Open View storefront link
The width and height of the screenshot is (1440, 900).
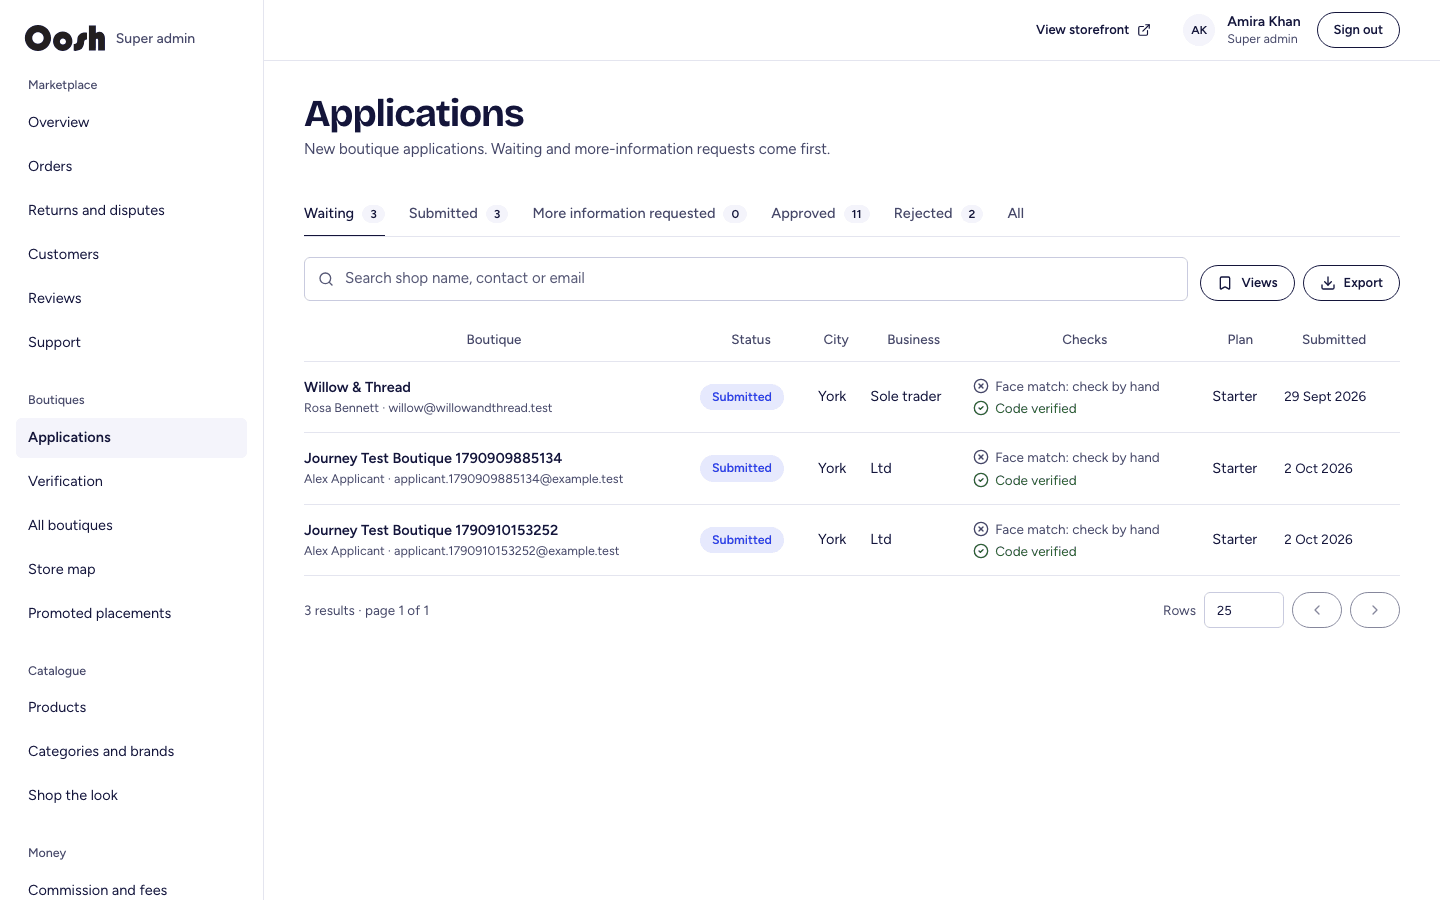(x=1093, y=30)
